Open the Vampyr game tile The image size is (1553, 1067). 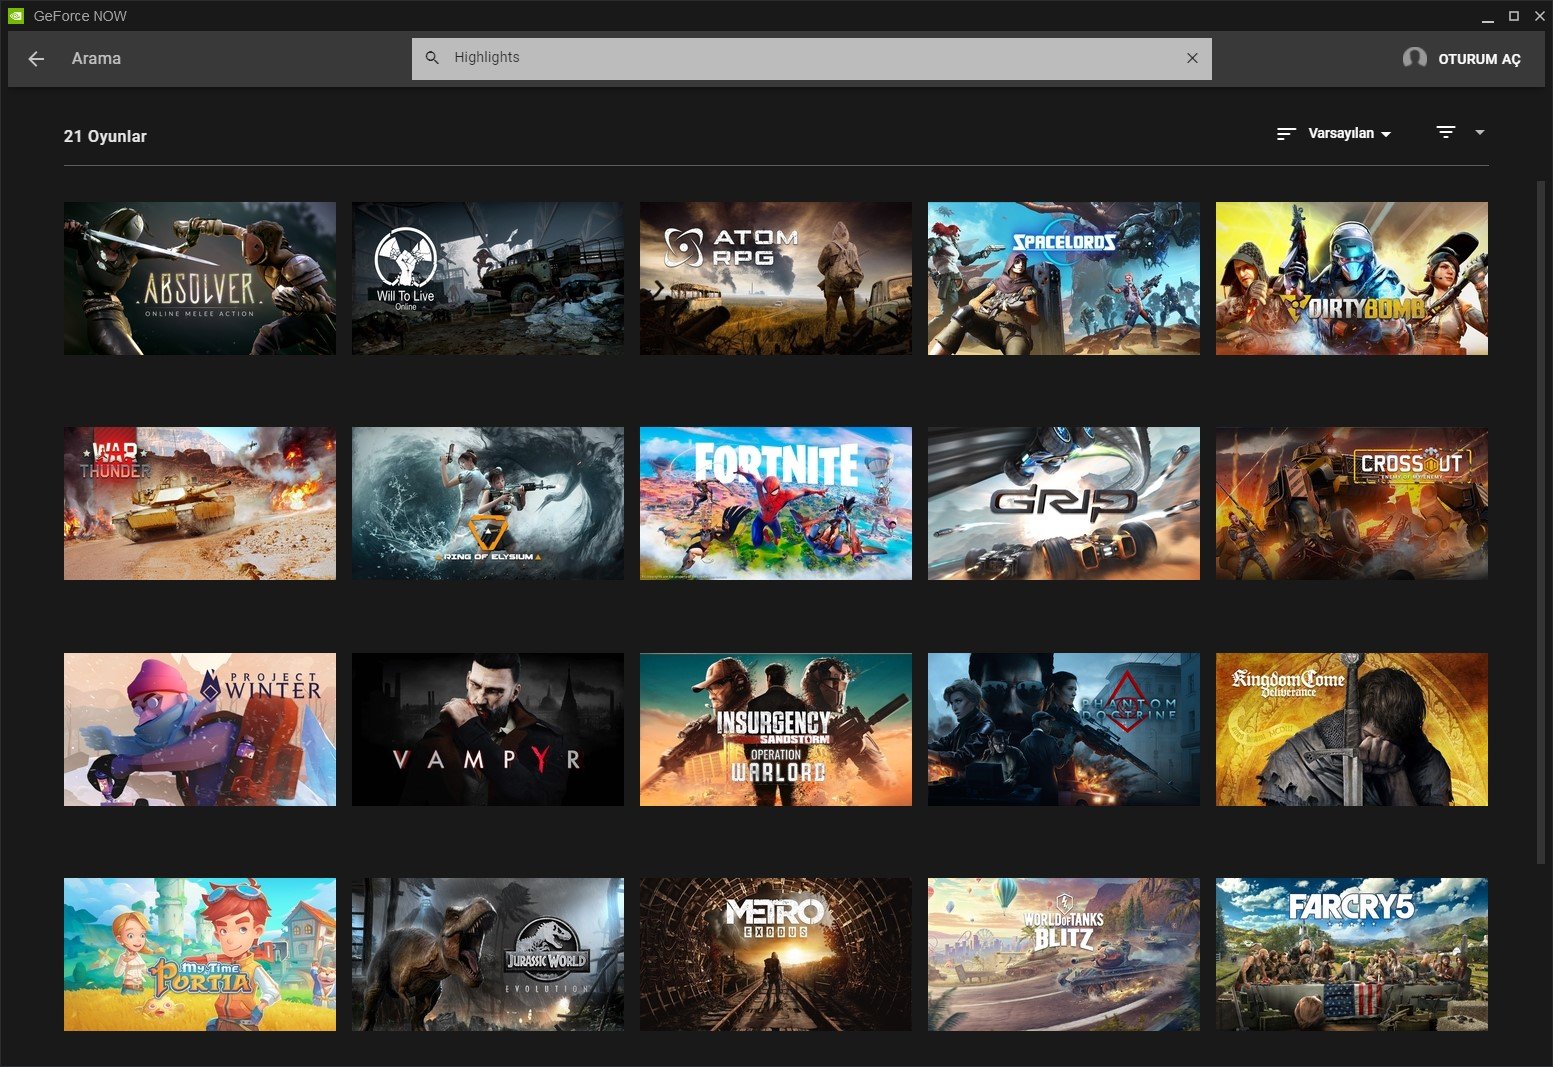click(x=488, y=729)
